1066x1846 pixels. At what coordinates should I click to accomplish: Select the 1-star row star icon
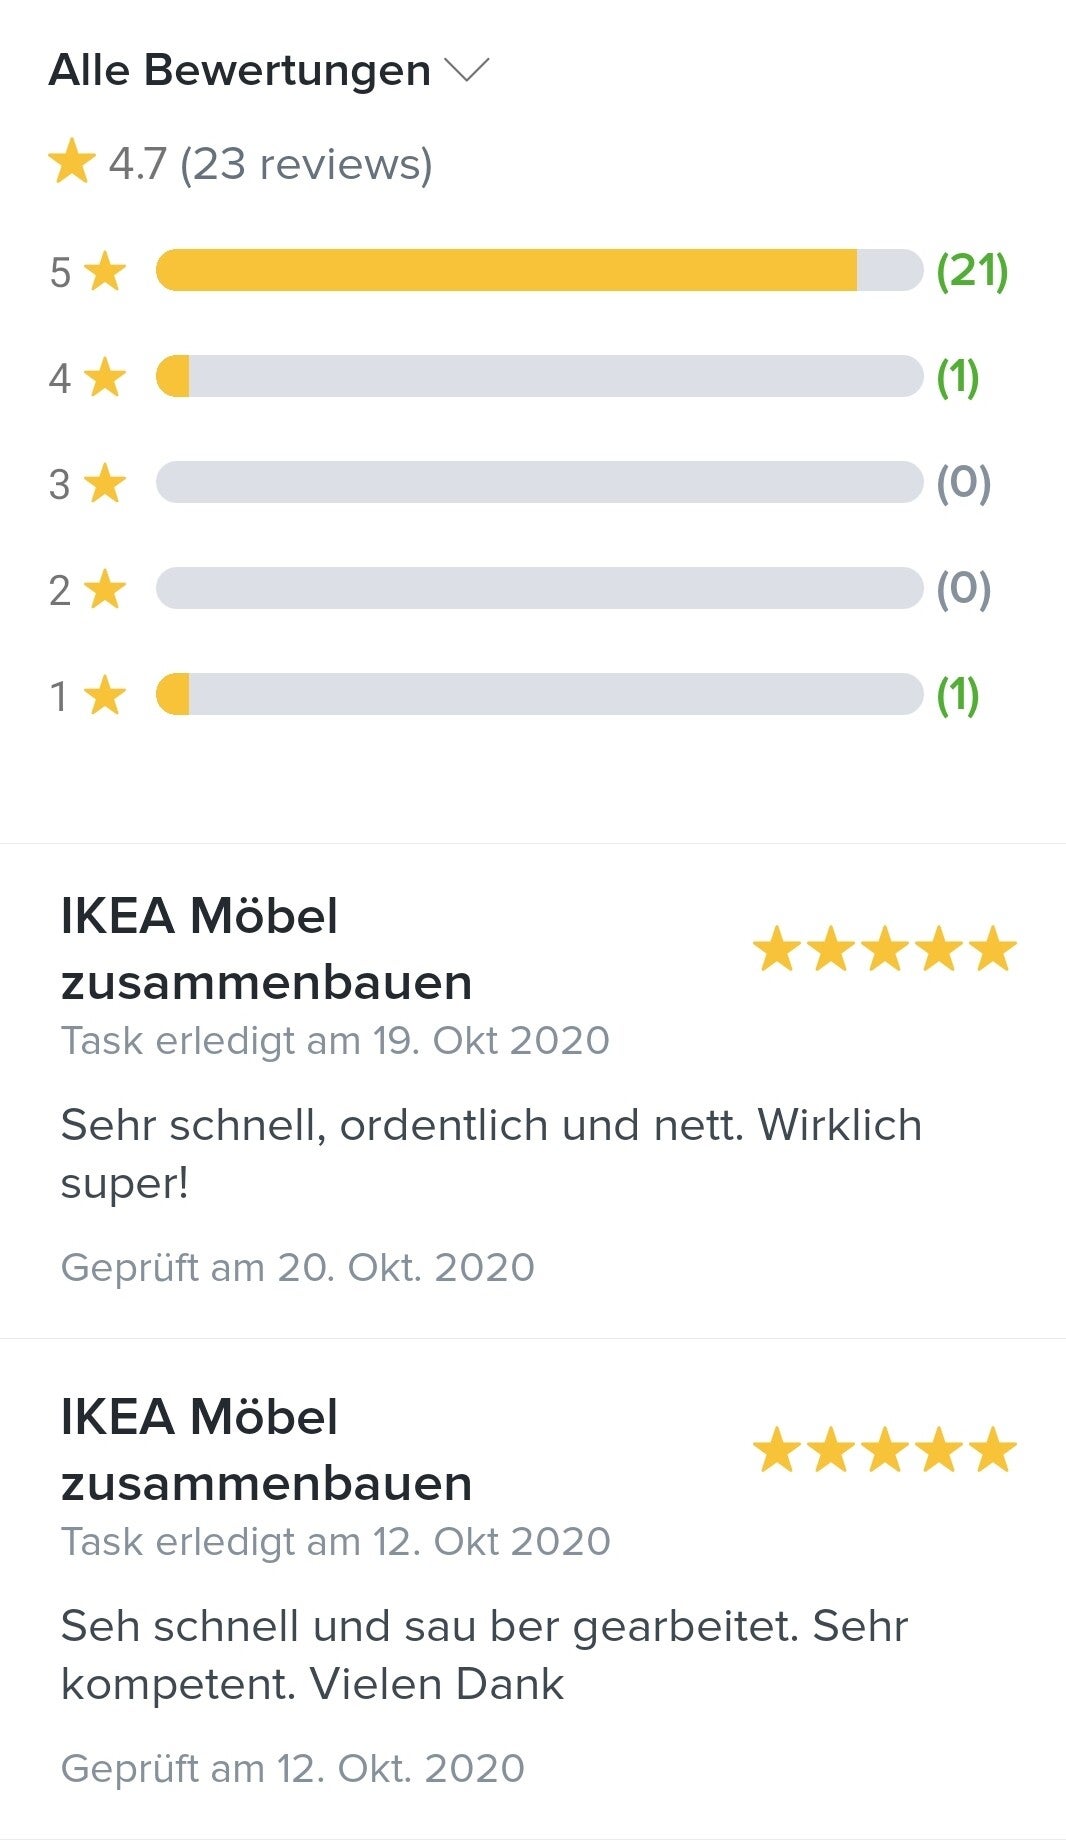pyautogui.click(x=105, y=696)
